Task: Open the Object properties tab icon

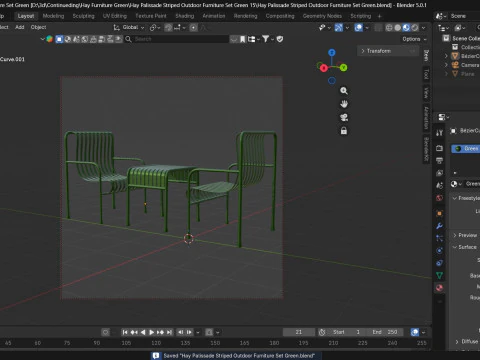Action: [x=439, y=213]
